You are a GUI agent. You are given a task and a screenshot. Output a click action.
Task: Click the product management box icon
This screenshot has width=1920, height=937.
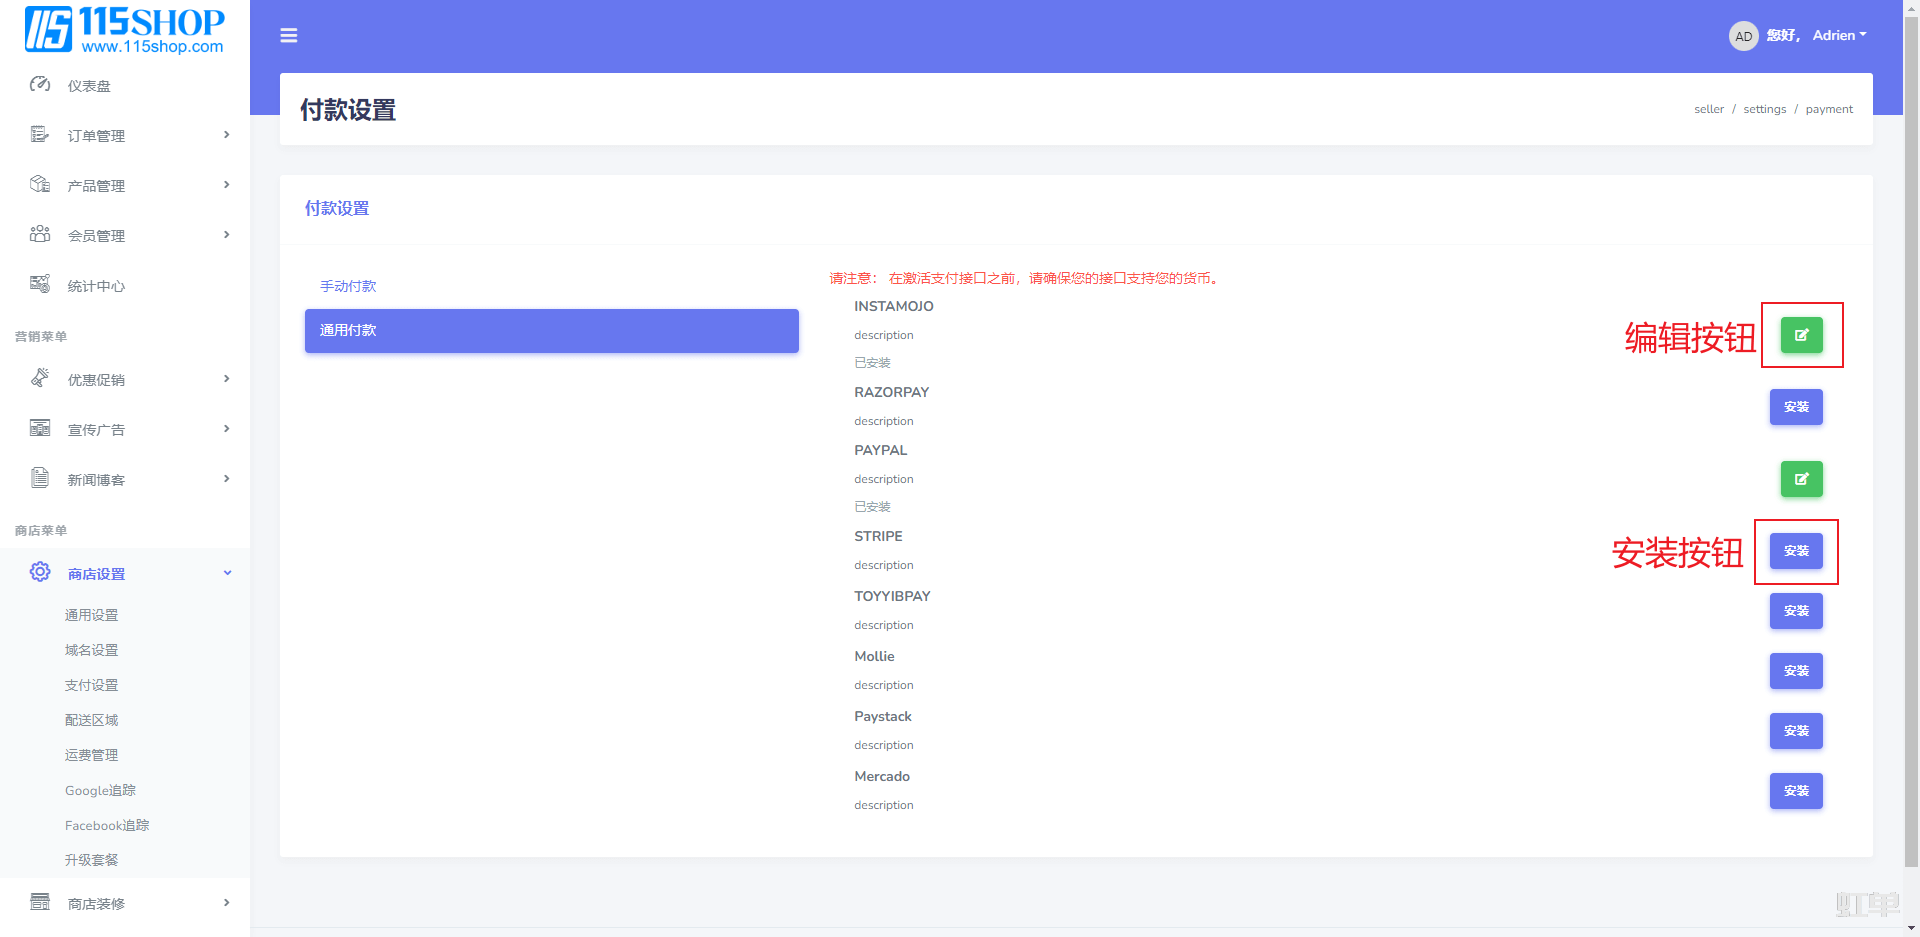[40, 185]
